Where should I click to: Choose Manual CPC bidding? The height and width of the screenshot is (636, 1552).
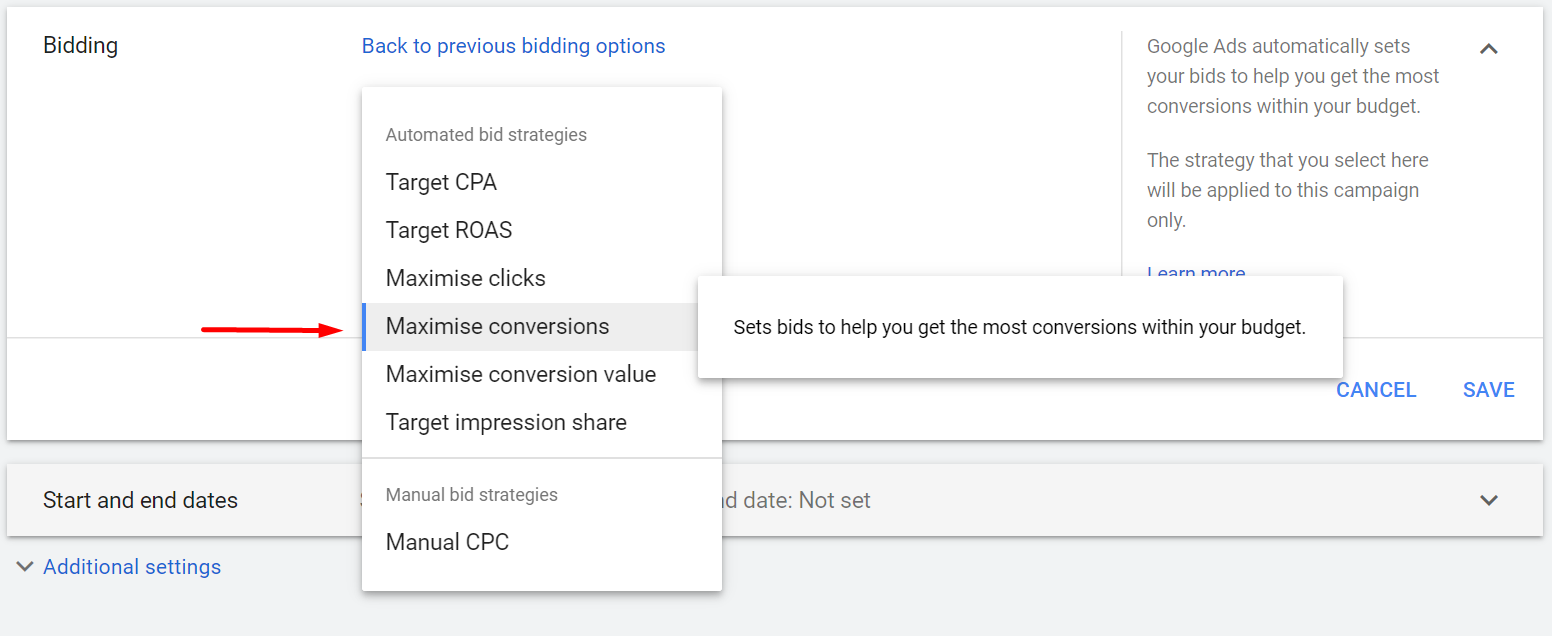(x=448, y=541)
